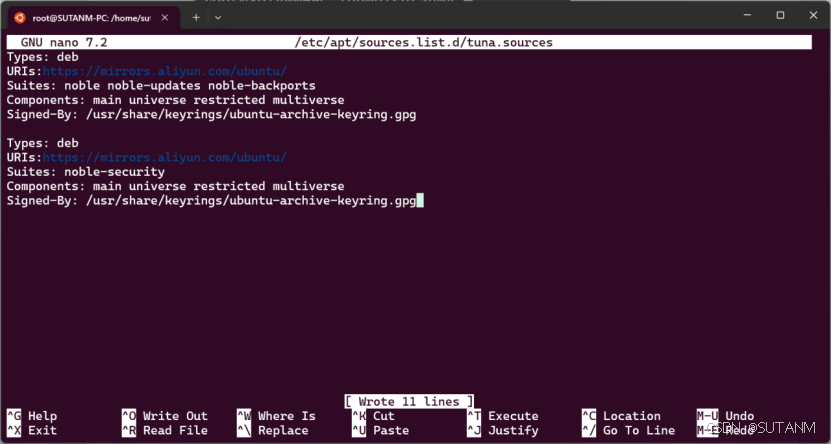Open the first mirrors.aliyun.com URL link
The image size is (831, 444).
coord(165,71)
